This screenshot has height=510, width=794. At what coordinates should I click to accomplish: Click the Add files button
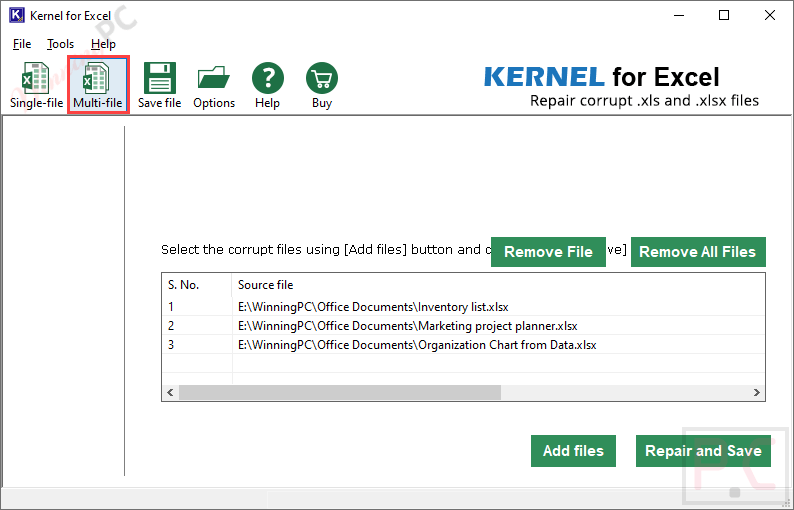573,451
